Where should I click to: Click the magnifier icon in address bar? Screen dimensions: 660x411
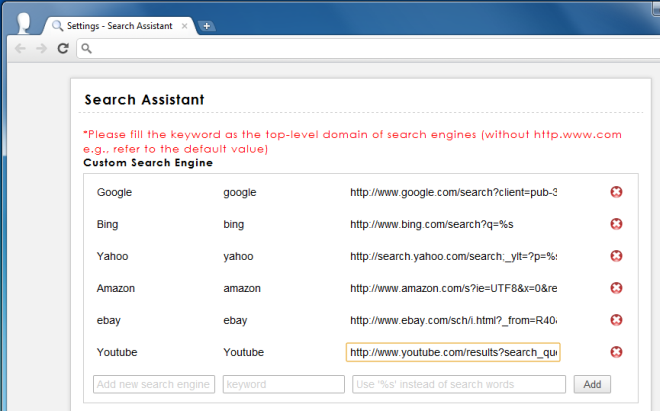(x=86, y=48)
